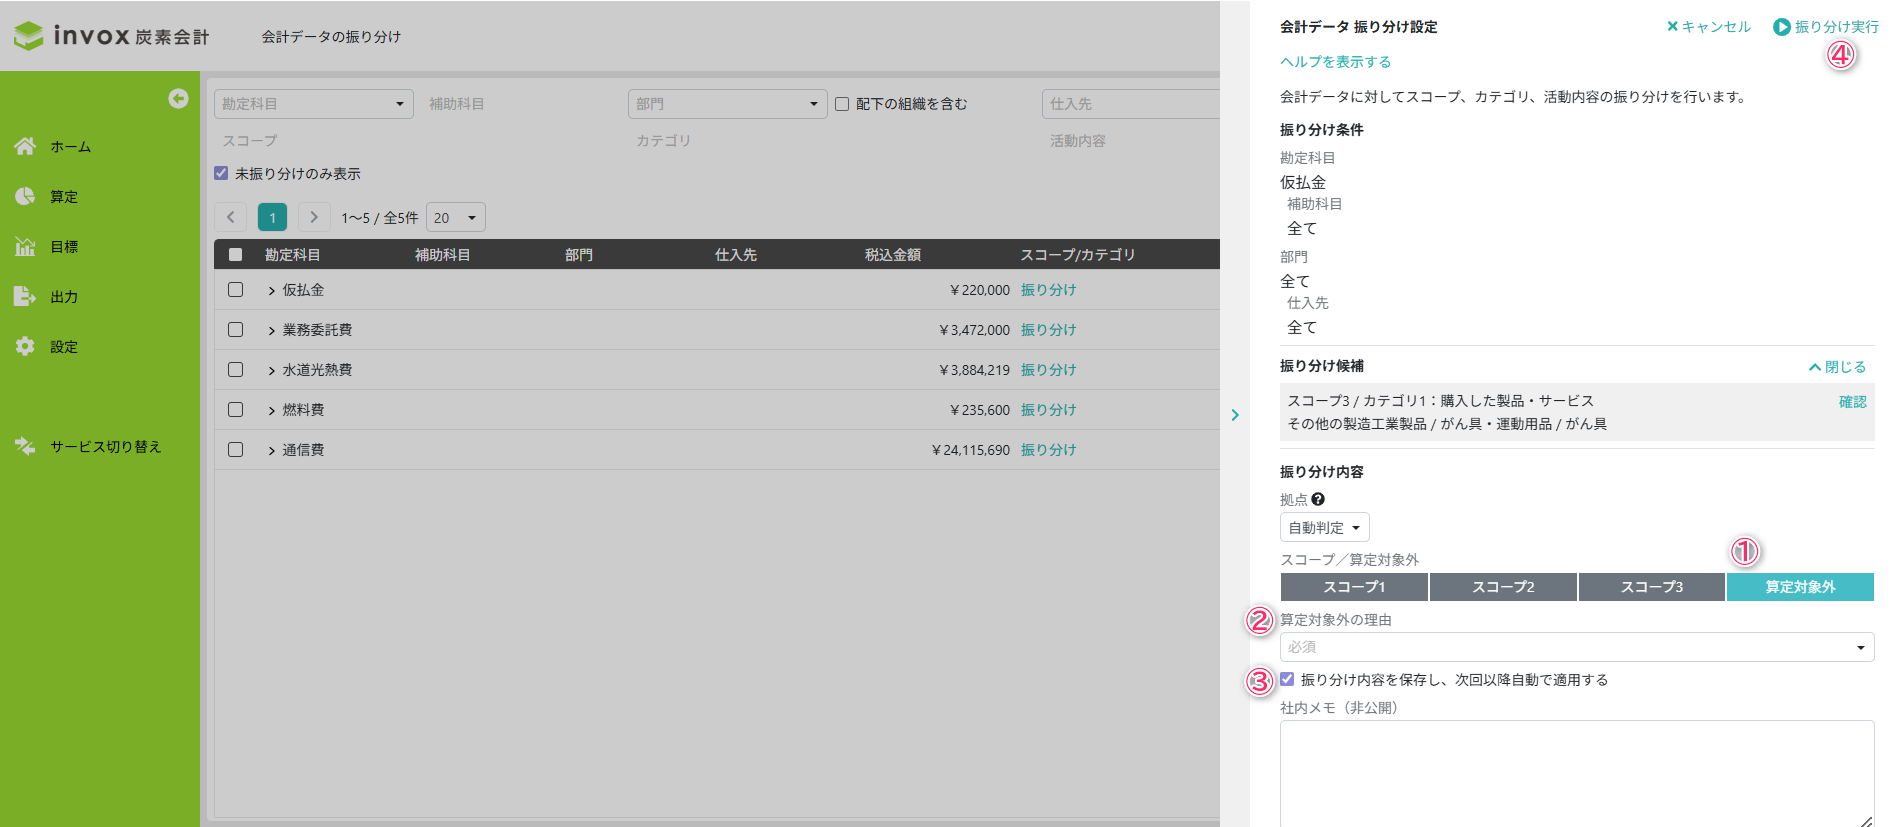
Task: Click 振り分け実行 to run allocation
Action: [1826, 27]
